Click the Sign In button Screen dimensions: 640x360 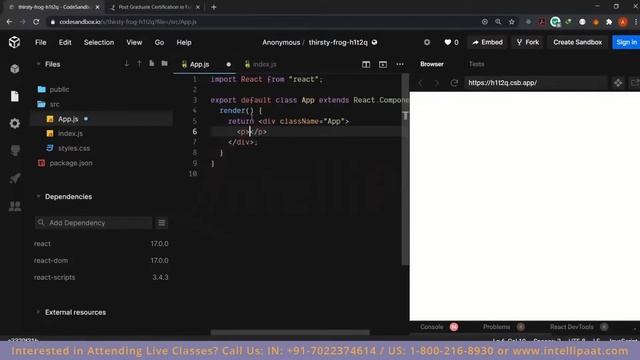pos(626,42)
